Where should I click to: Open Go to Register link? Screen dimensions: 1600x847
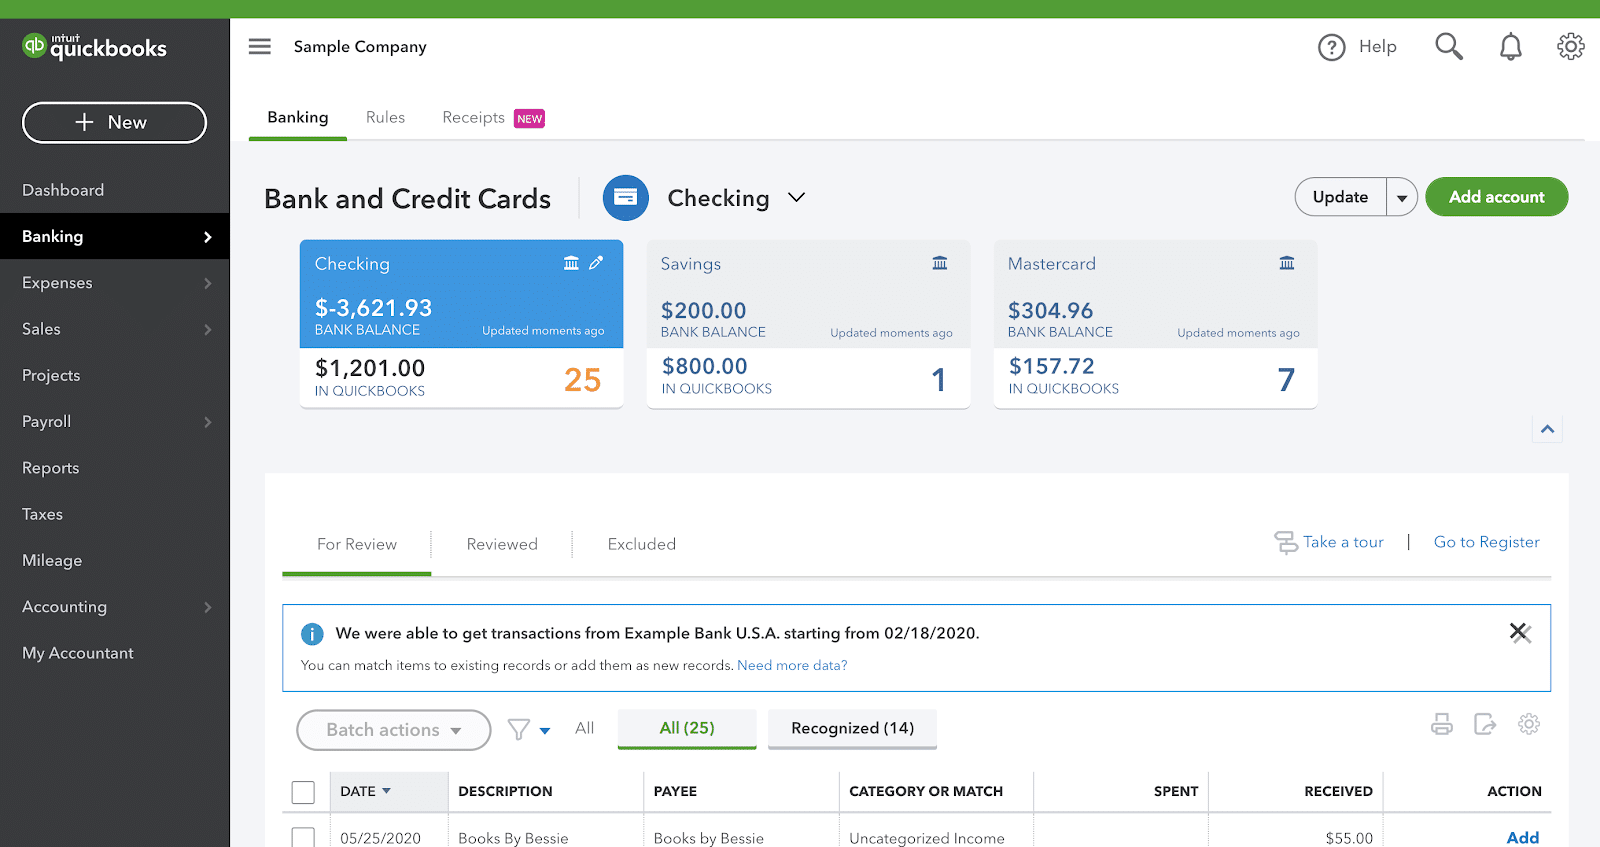1486,542
